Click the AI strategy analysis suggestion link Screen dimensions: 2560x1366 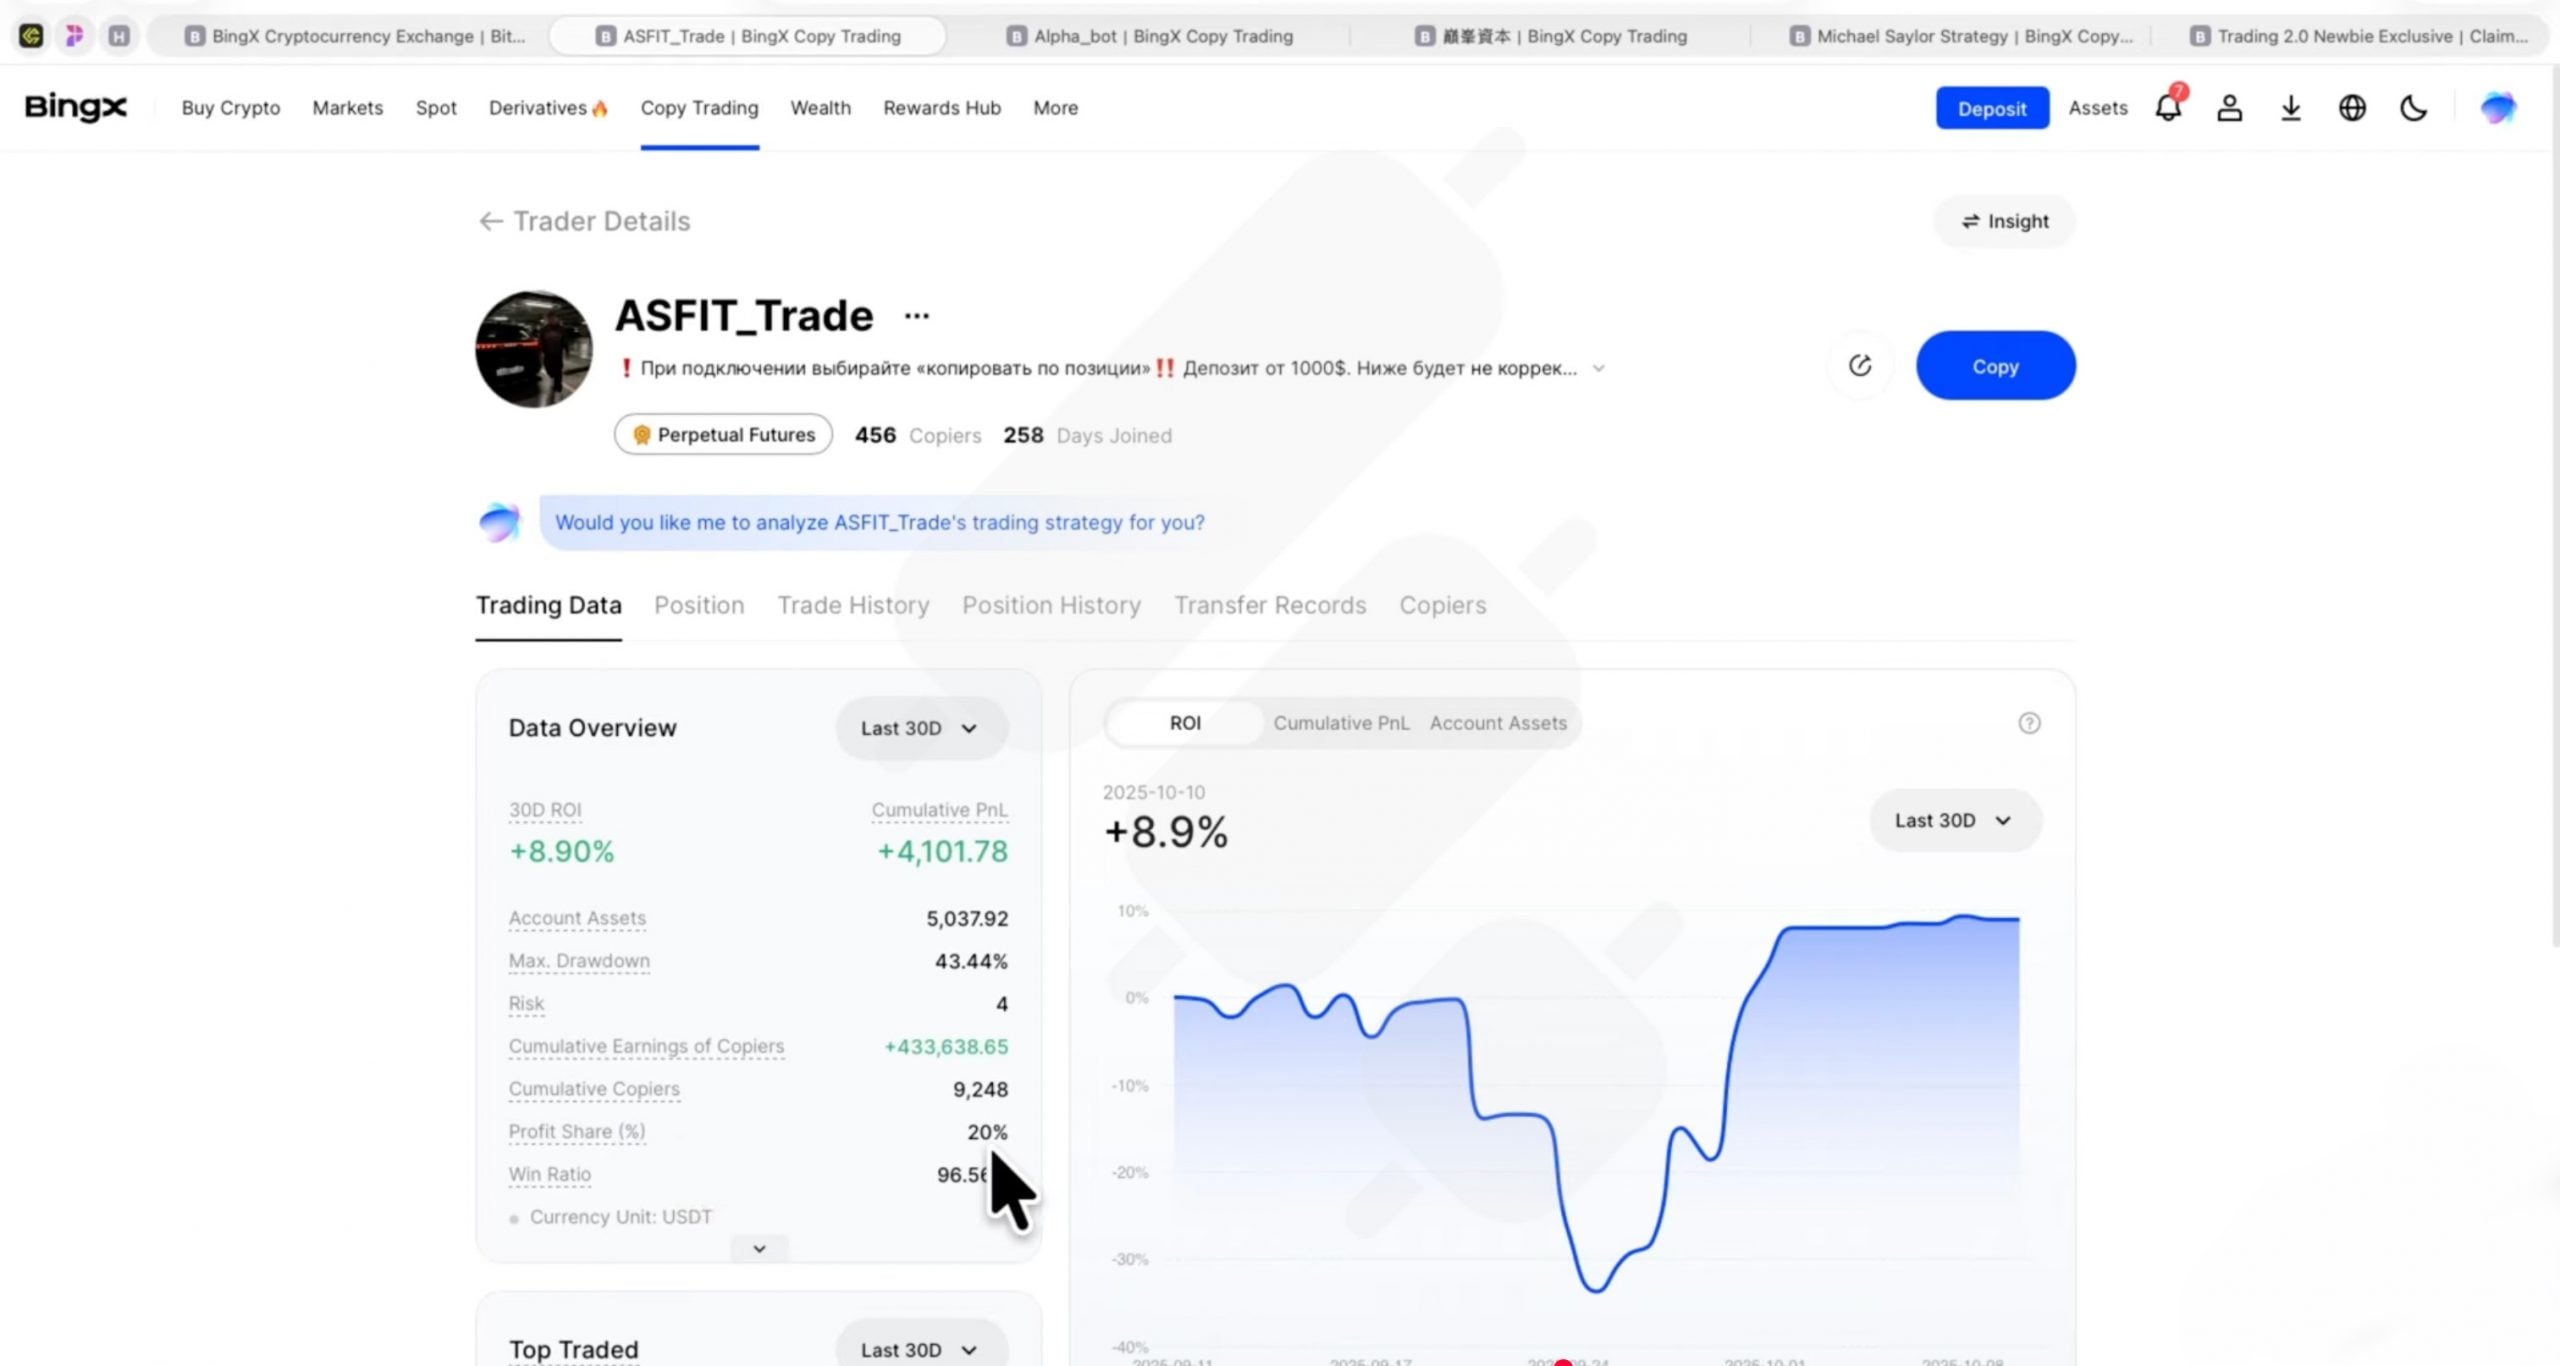point(879,522)
